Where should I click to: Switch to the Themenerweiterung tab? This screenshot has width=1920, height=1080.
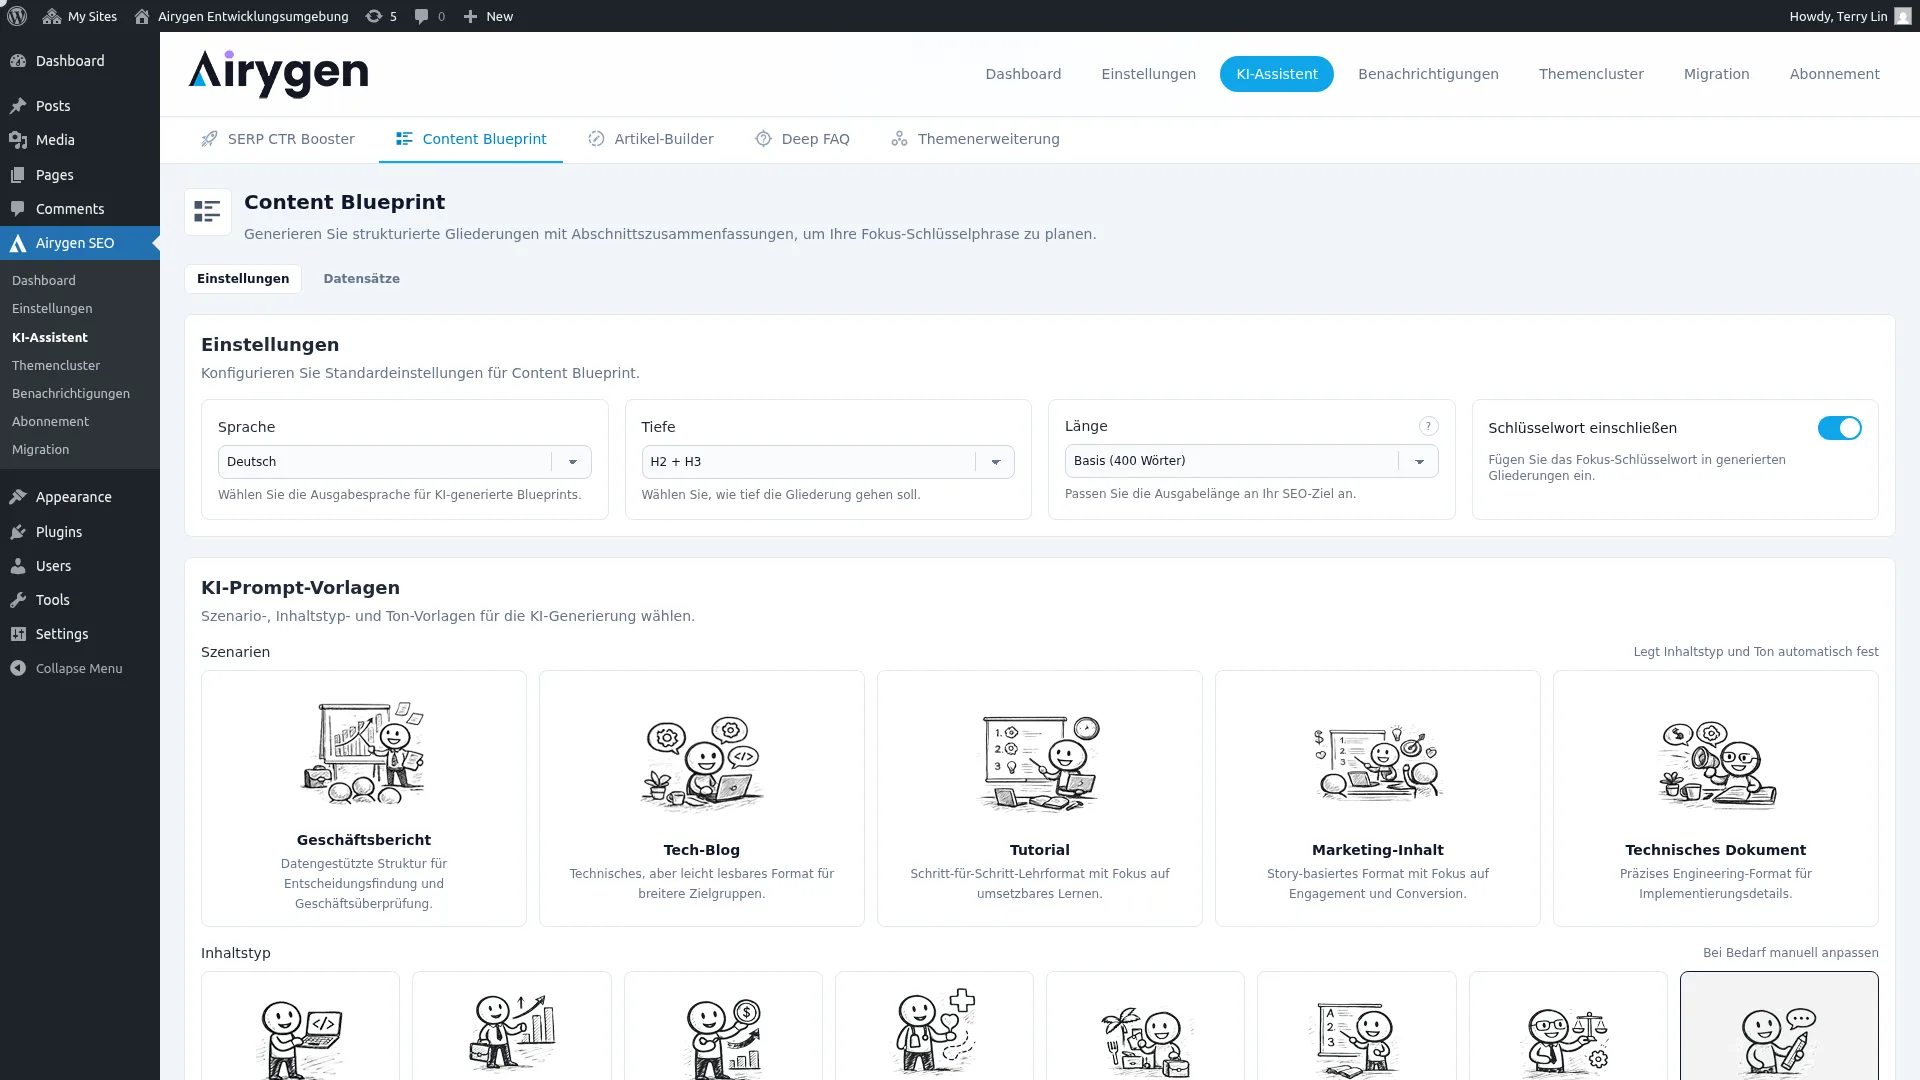coord(975,139)
